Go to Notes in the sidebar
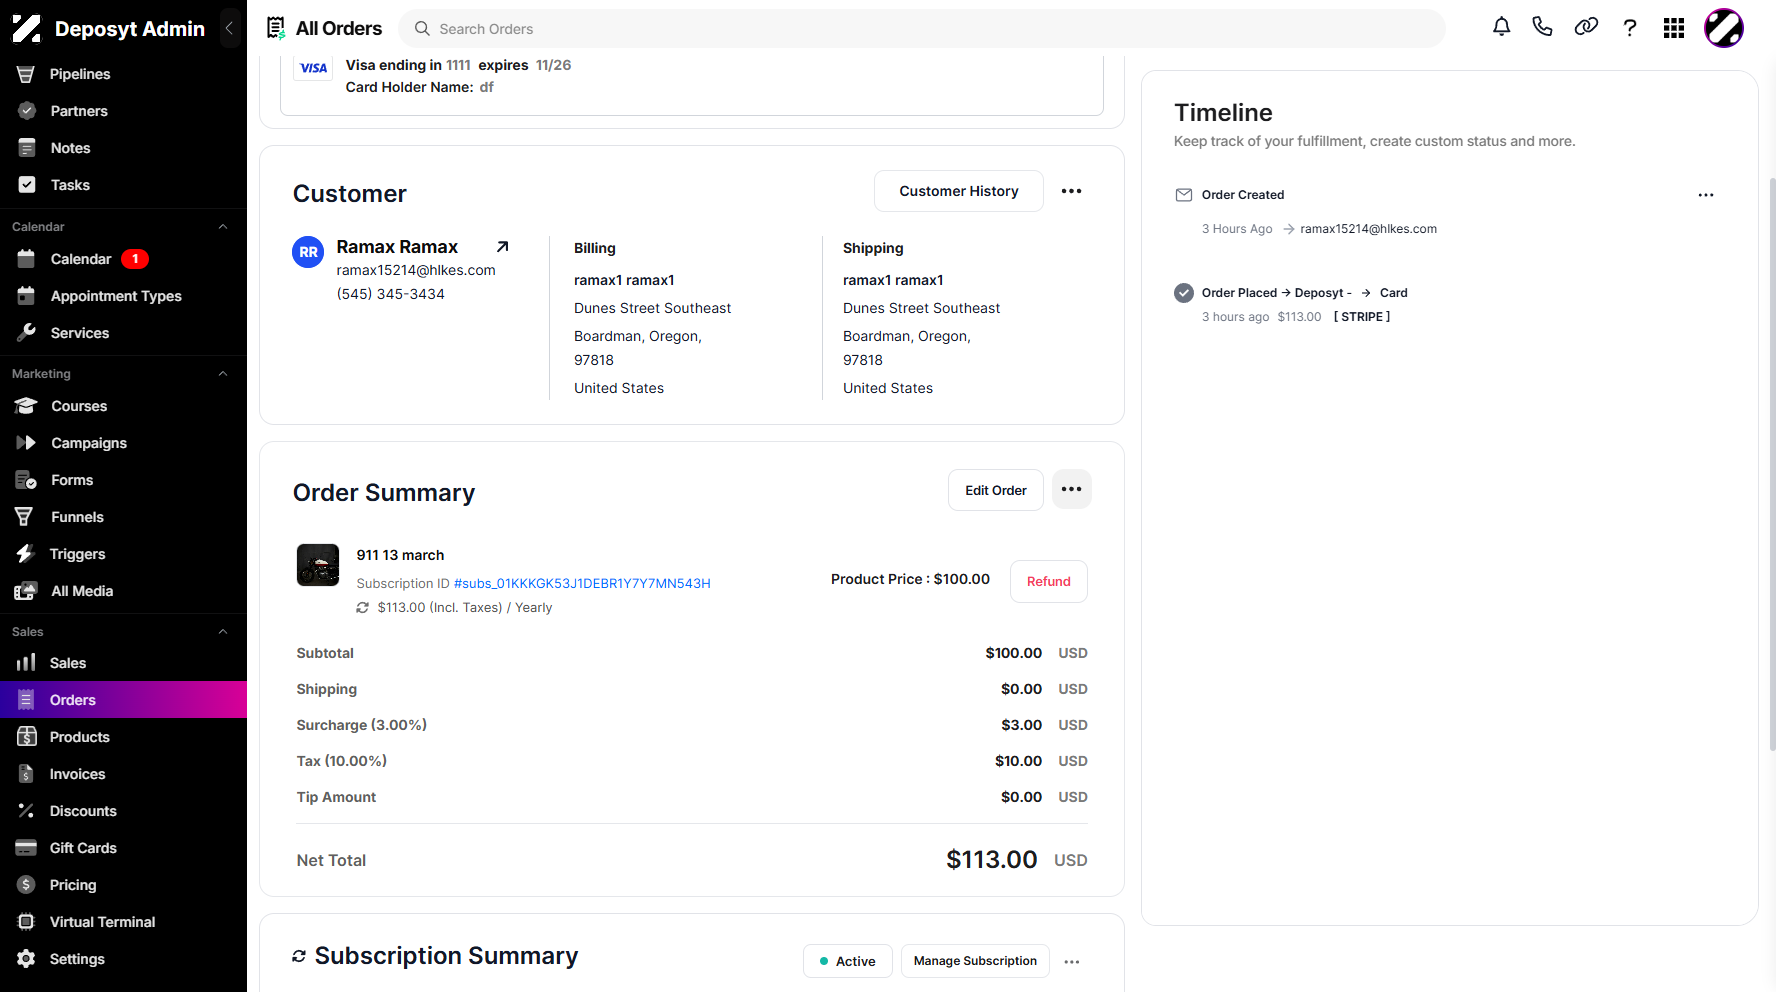Image resolution: width=1776 pixels, height=992 pixels. [123, 148]
